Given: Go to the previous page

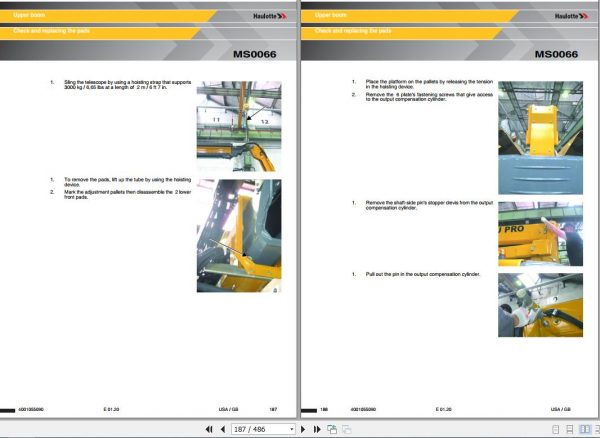Looking at the screenshot, I should click(x=223, y=429).
